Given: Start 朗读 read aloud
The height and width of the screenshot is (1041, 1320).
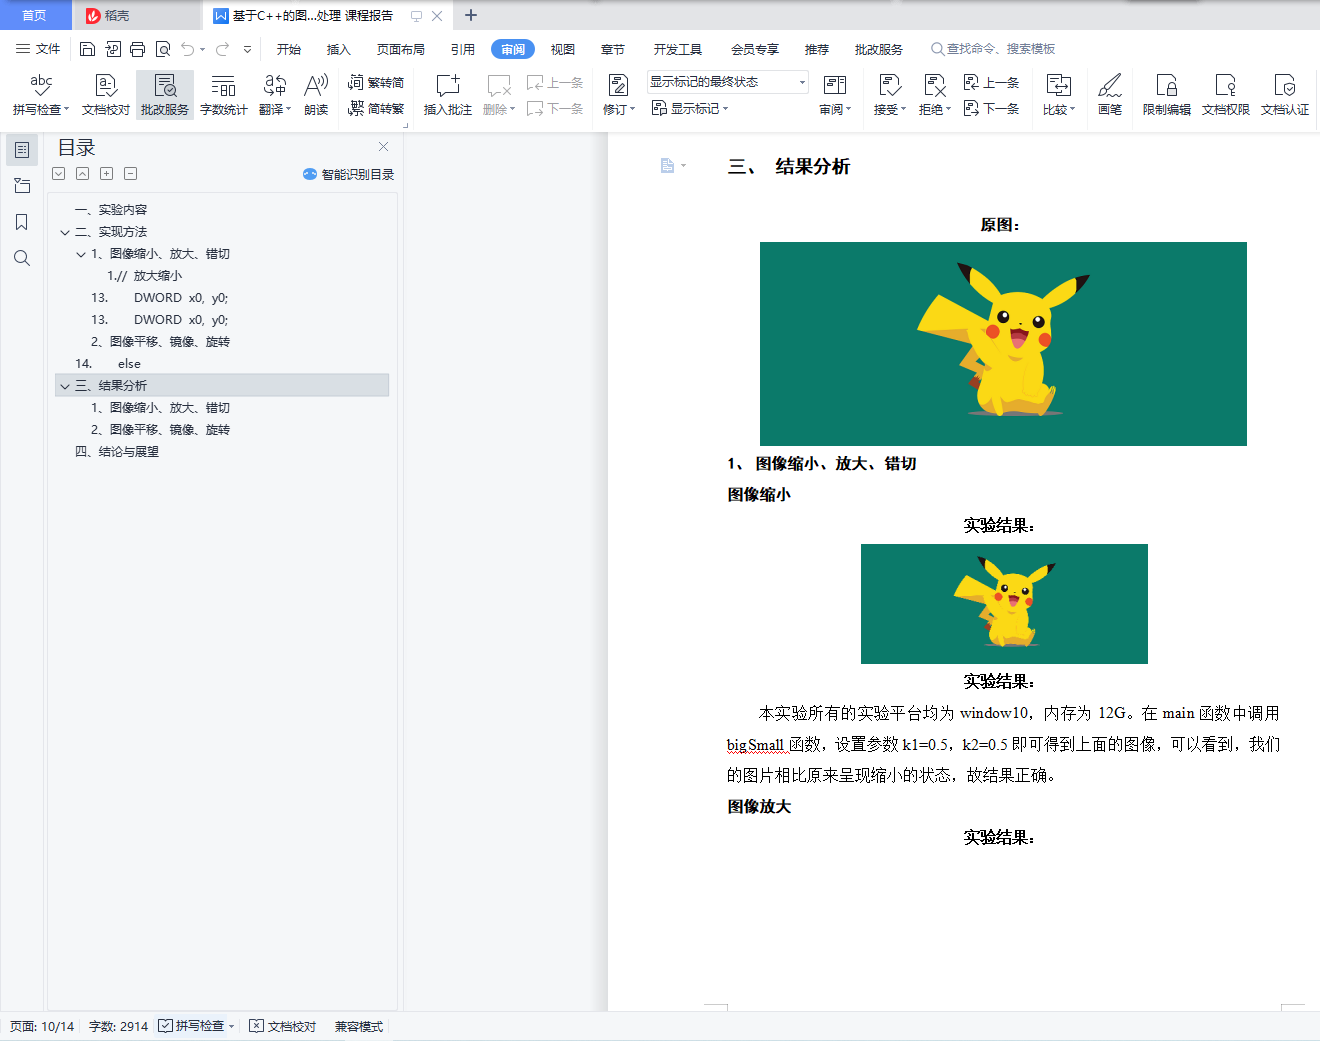Looking at the screenshot, I should point(316,95).
